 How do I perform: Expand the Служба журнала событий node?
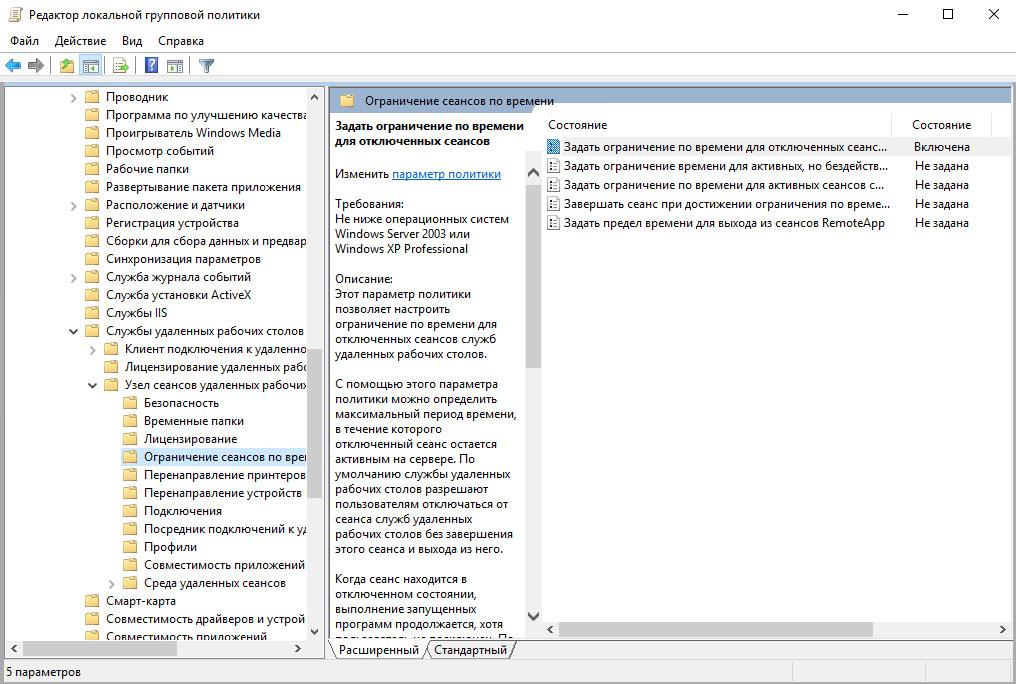click(x=73, y=278)
